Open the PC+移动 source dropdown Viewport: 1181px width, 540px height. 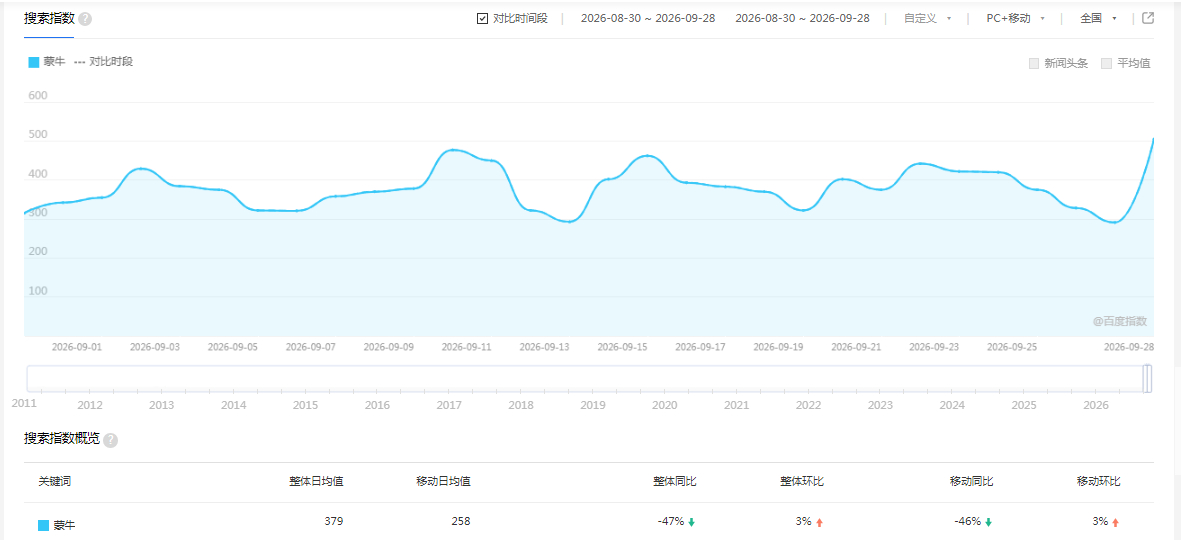1016,18
